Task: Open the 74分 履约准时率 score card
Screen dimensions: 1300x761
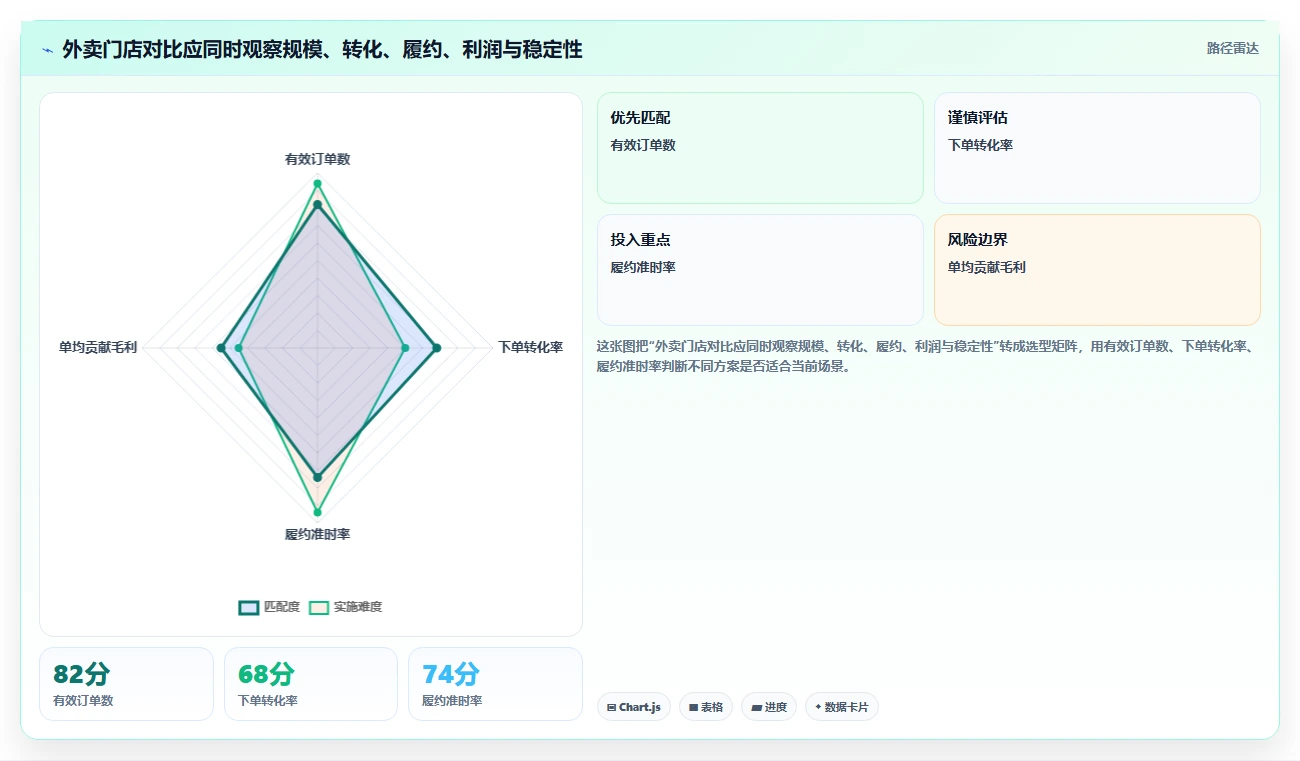Action: click(495, 684)
